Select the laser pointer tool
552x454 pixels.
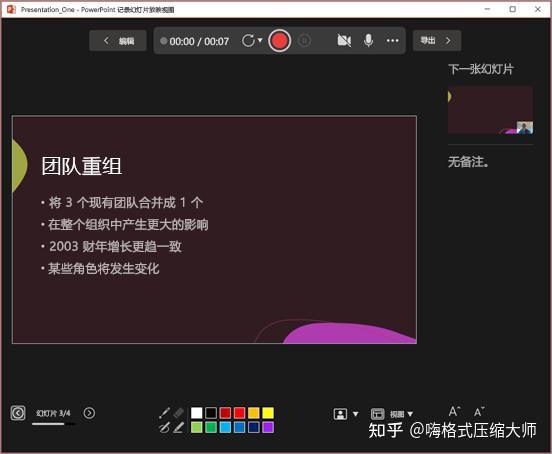coord(164,413)
